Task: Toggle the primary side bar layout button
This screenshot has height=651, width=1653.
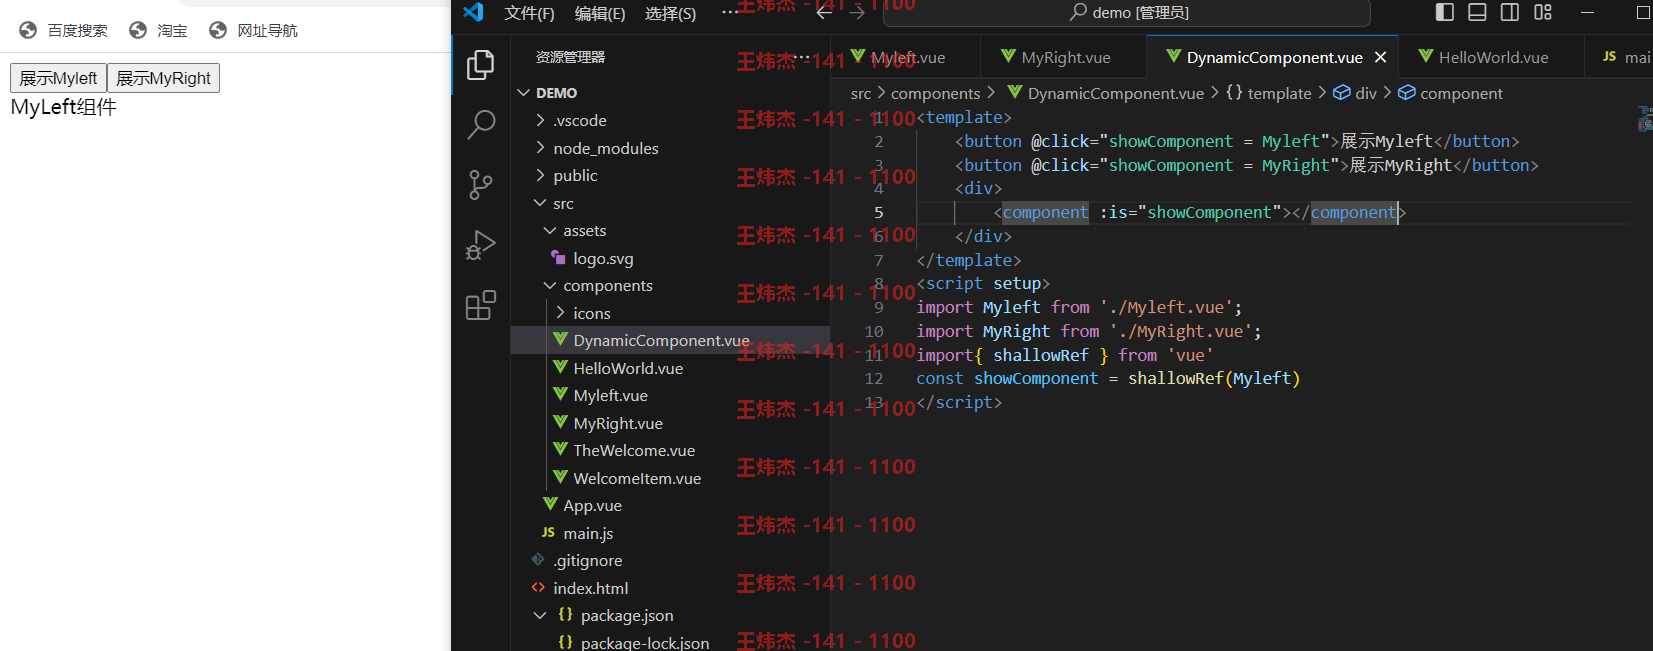Action: pos(1444,12)
